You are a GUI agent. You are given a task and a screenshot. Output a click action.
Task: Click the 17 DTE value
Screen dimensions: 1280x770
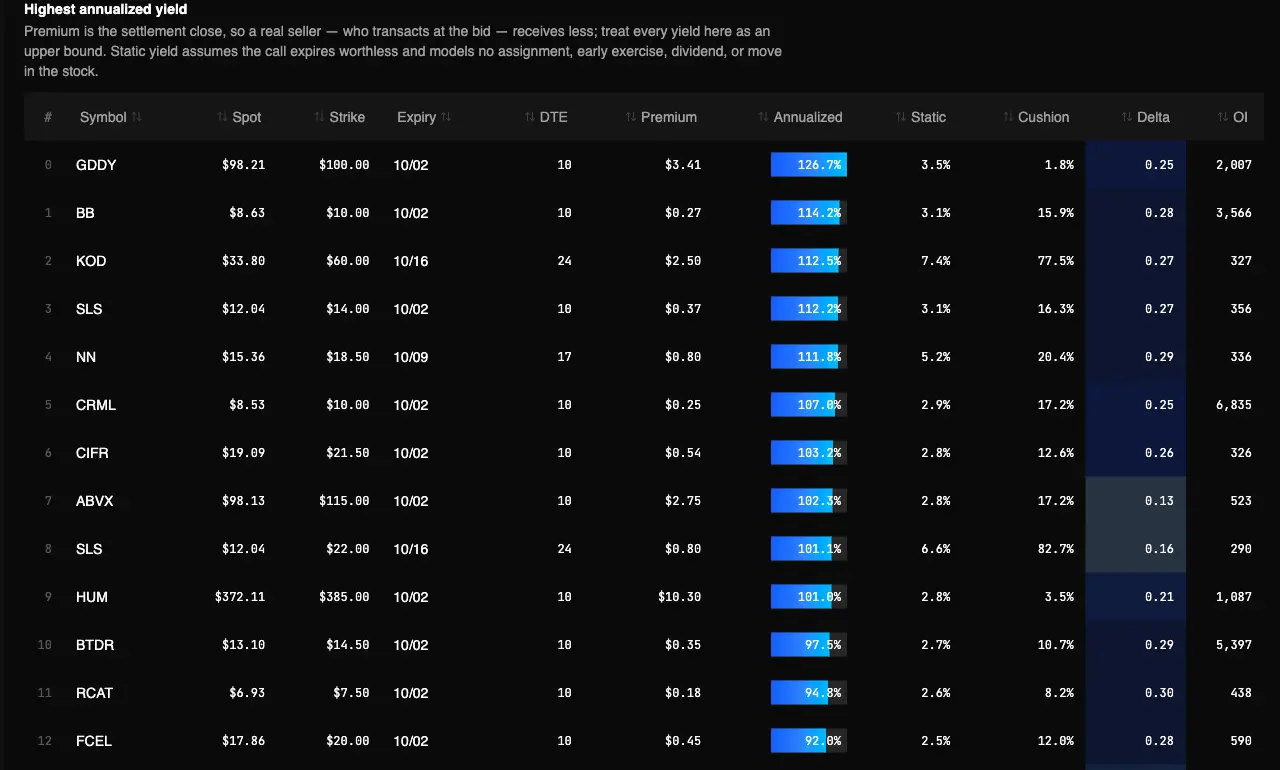(564, 357)
